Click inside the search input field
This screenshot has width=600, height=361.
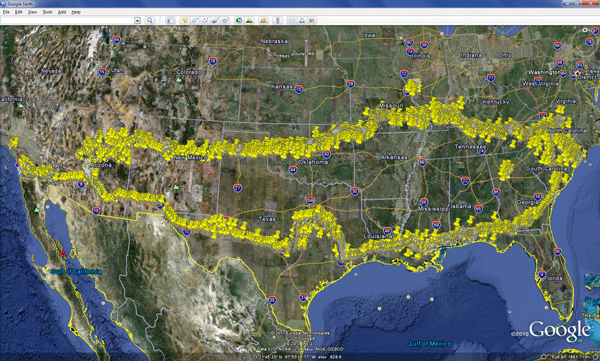[x=67, y=20]
